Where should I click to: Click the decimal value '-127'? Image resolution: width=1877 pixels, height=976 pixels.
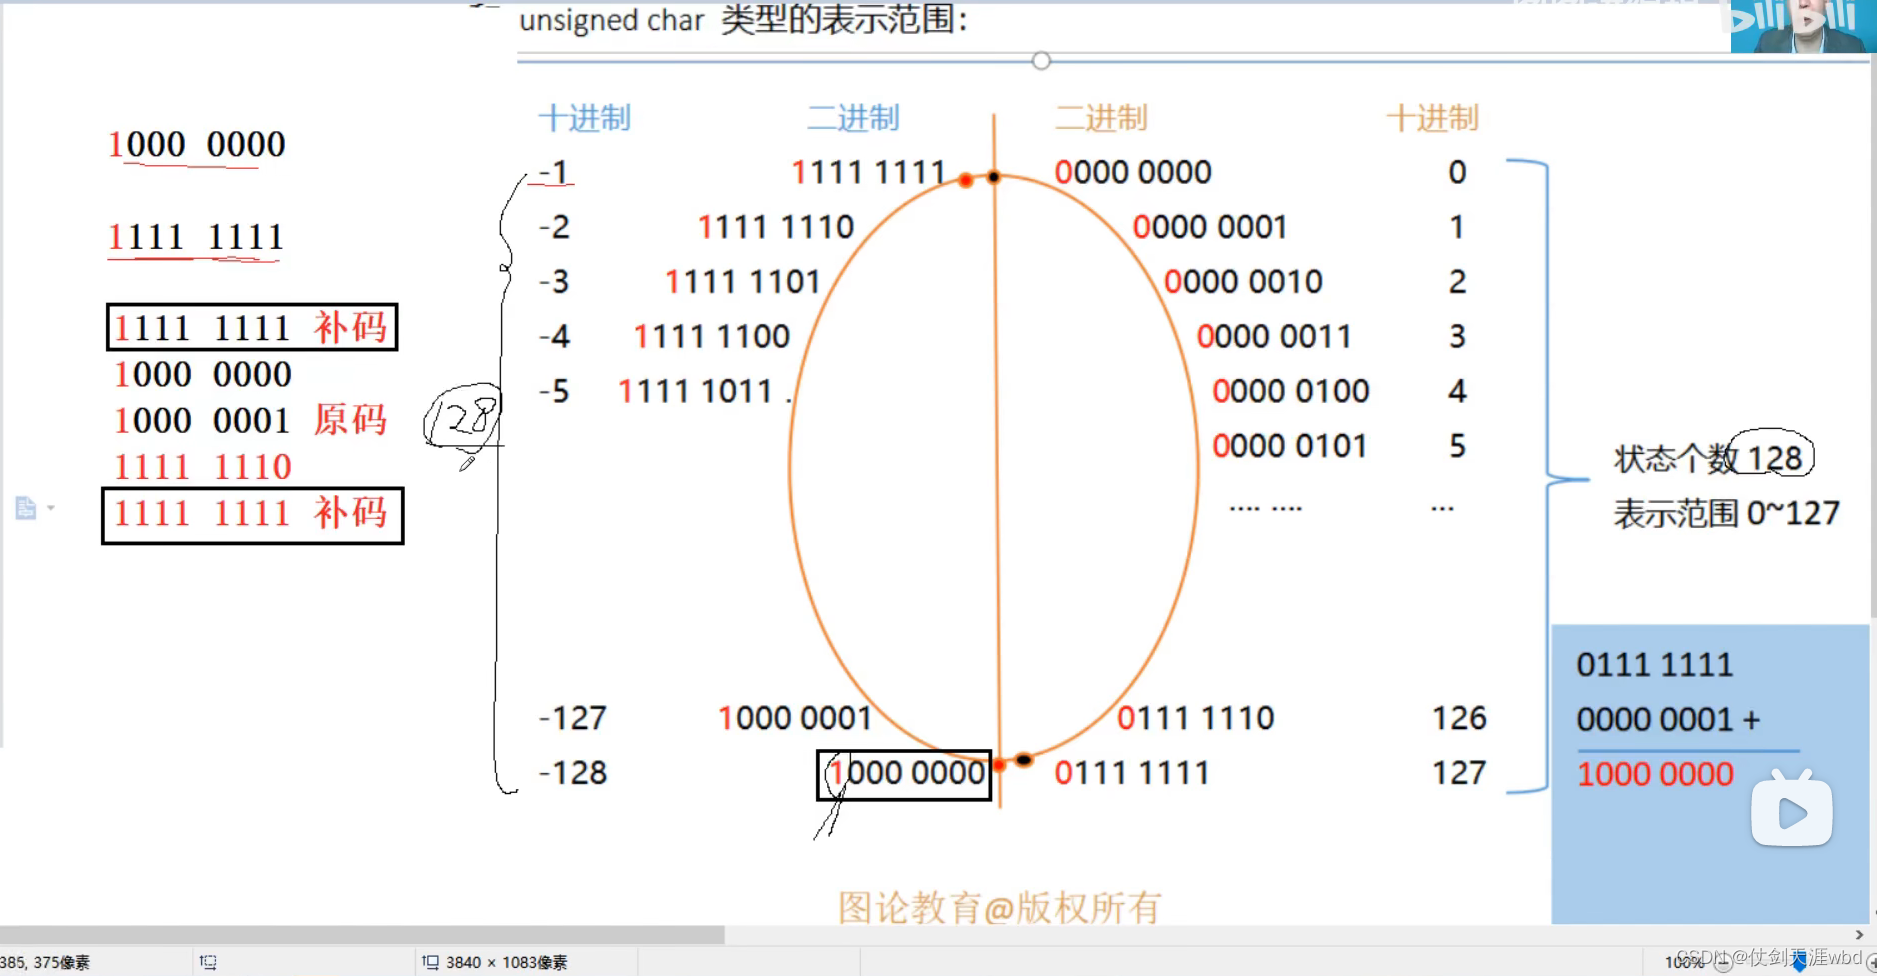[573, 718]
